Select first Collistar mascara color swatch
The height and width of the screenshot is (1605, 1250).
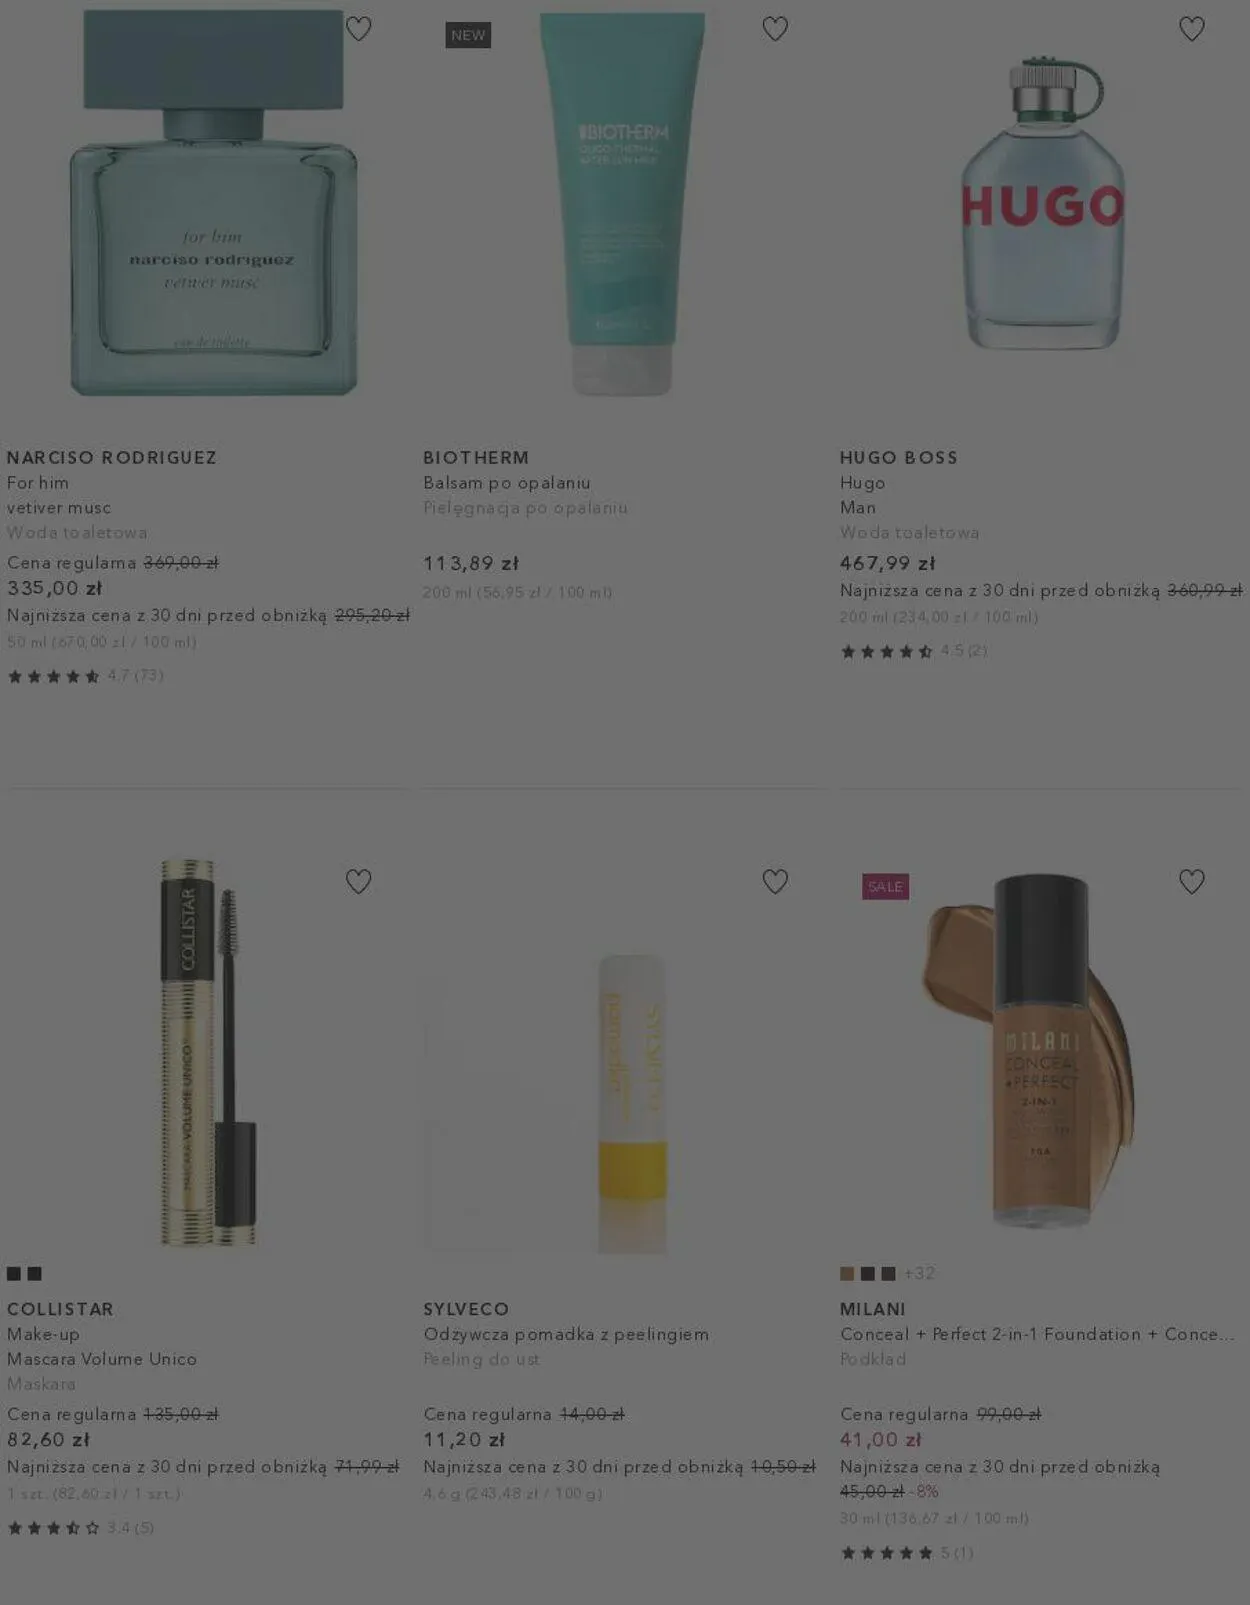click(x=14, y=1273)
